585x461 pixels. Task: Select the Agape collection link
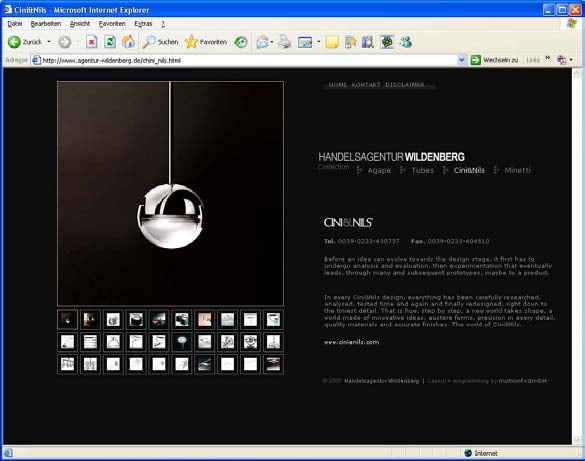pyautogui.click(x=379, y=170)
